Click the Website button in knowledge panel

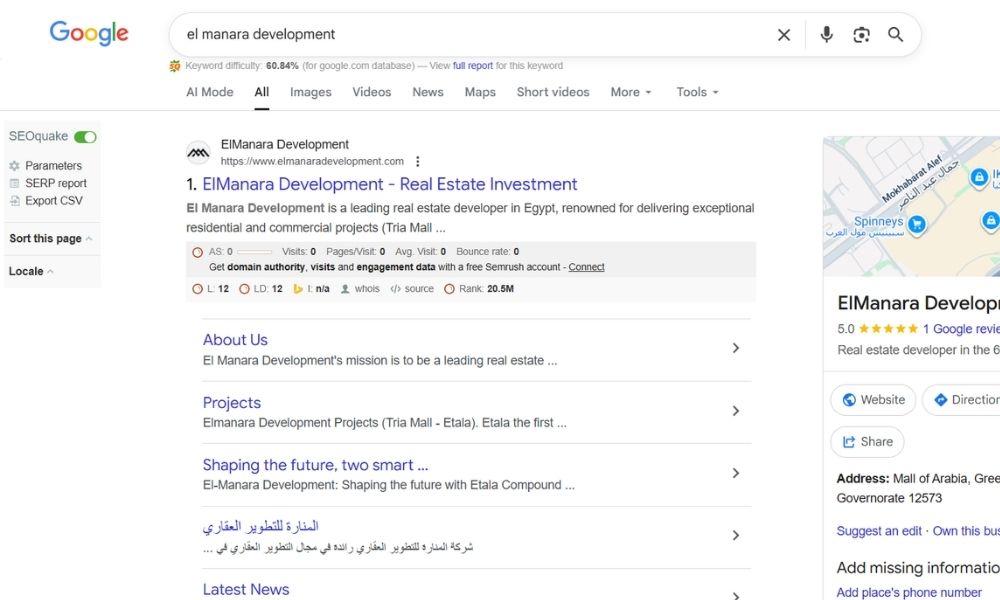click(x=873, y=400)
